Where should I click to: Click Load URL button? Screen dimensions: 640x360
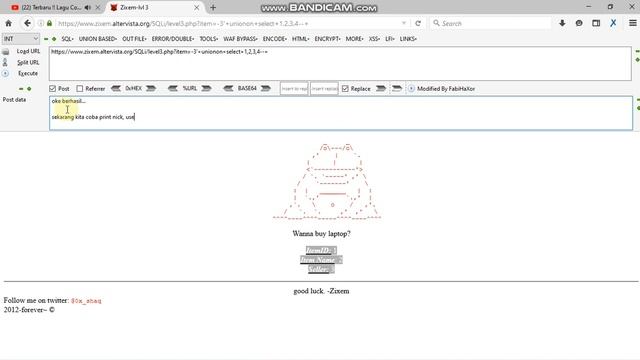(x=28, y=51)
